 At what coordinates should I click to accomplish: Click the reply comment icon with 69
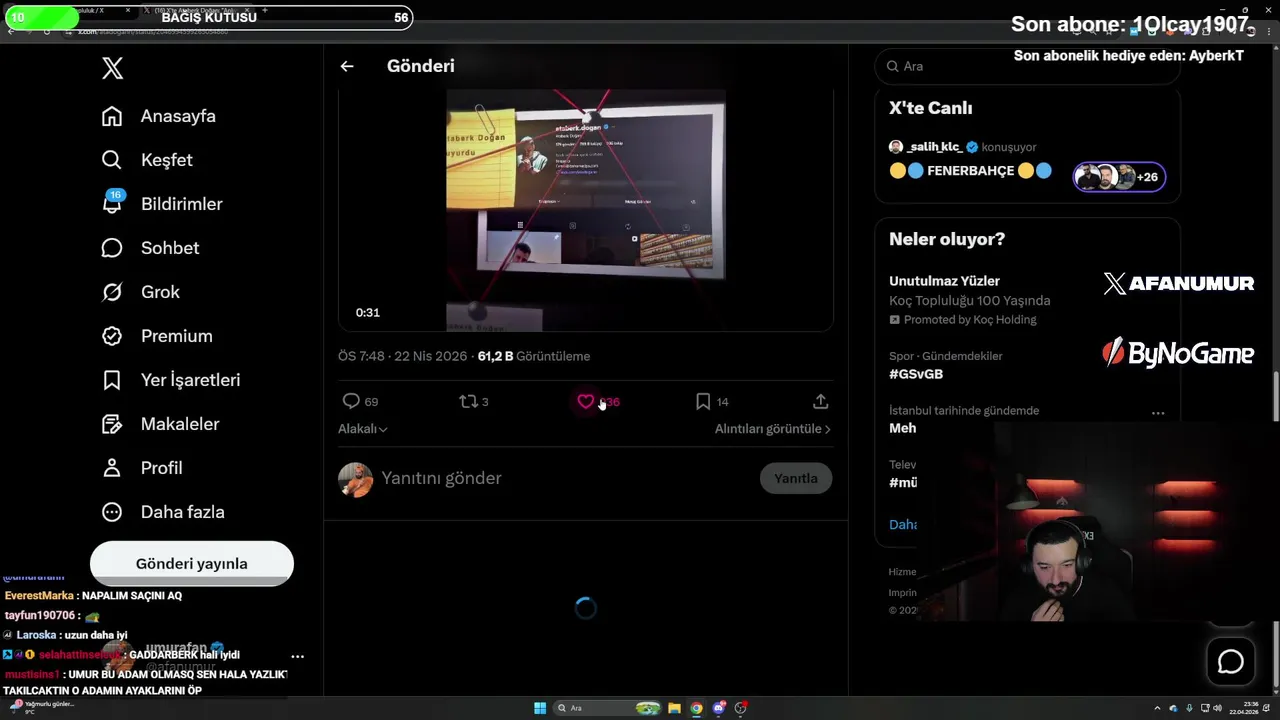tap(351, 401)
